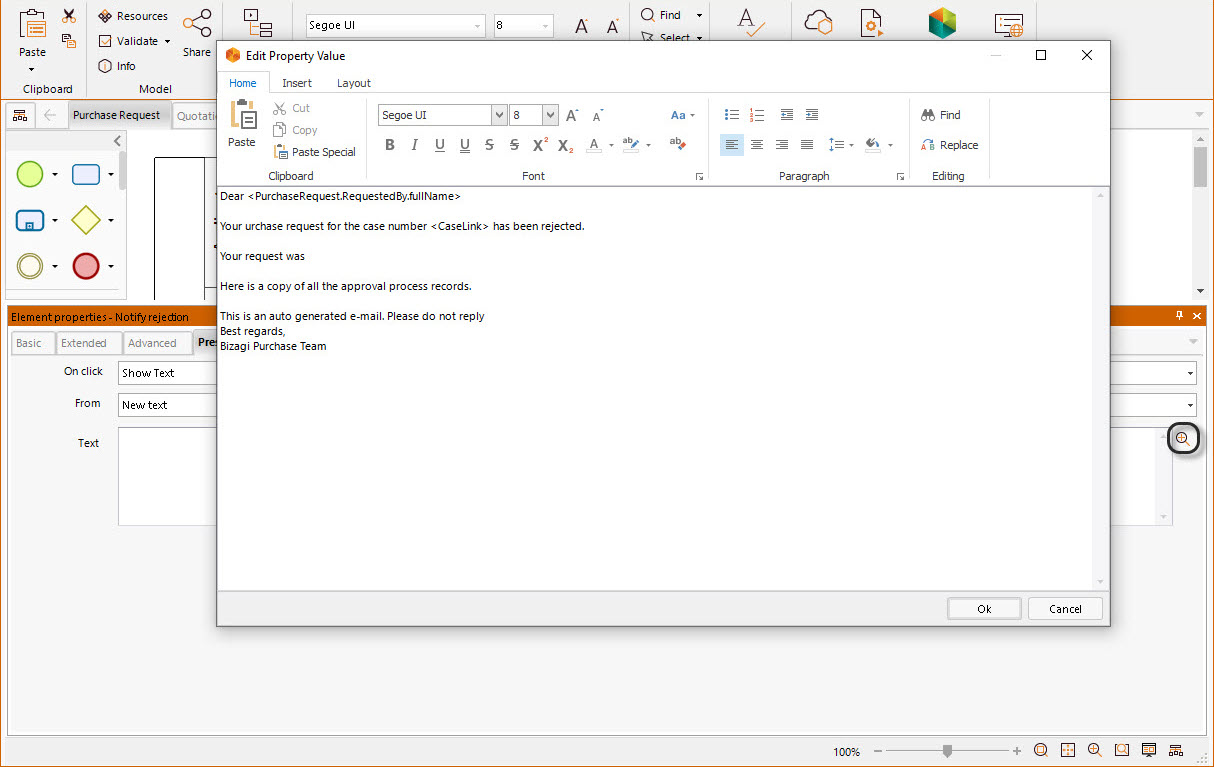Image resolution: width=1214 pixels, height=767 pixels.
Task: Click the Paste icon in the dialog ribbon
Action: pos(242,116)
